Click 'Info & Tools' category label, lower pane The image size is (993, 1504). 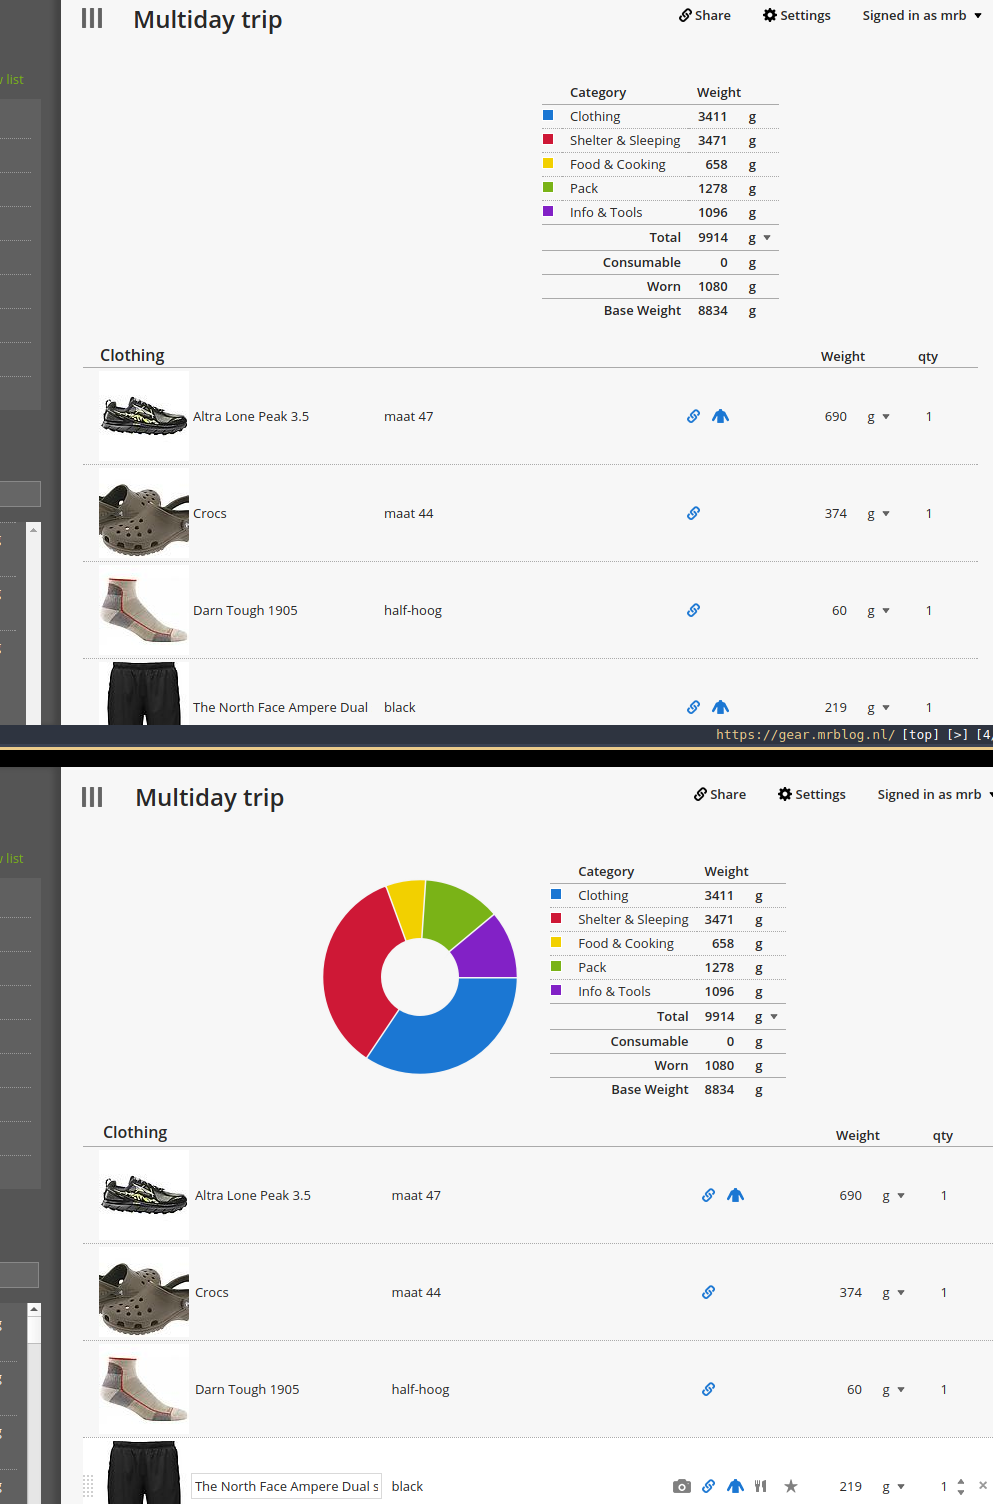click(x=614, y=991)
